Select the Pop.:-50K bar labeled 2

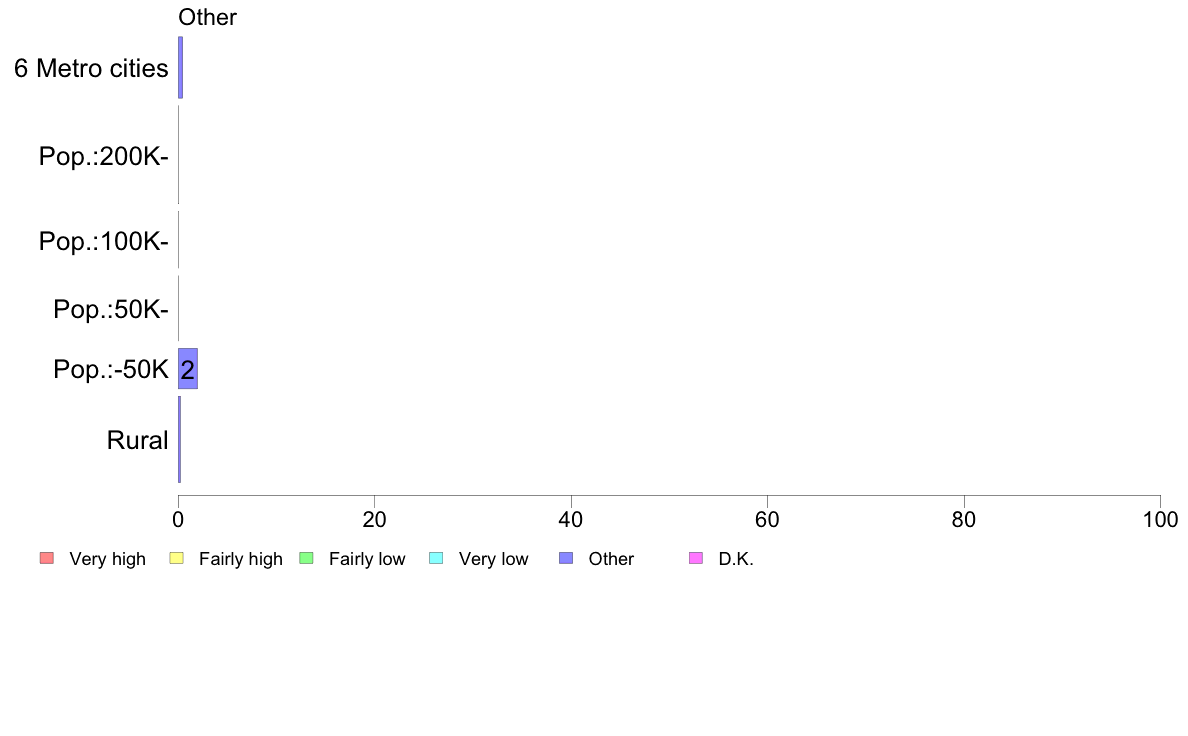[188, 369]
